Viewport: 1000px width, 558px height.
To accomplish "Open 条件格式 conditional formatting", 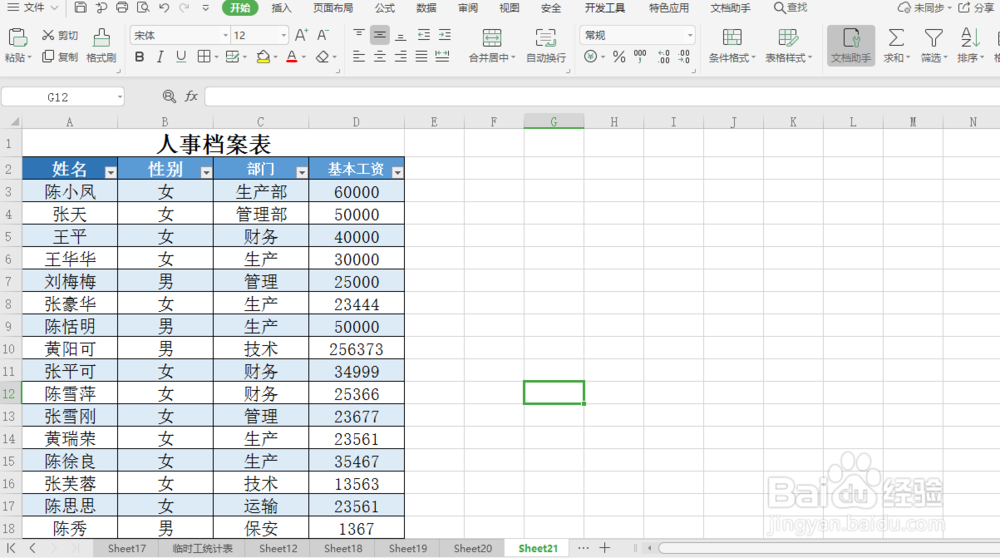I will click(732, 45).
